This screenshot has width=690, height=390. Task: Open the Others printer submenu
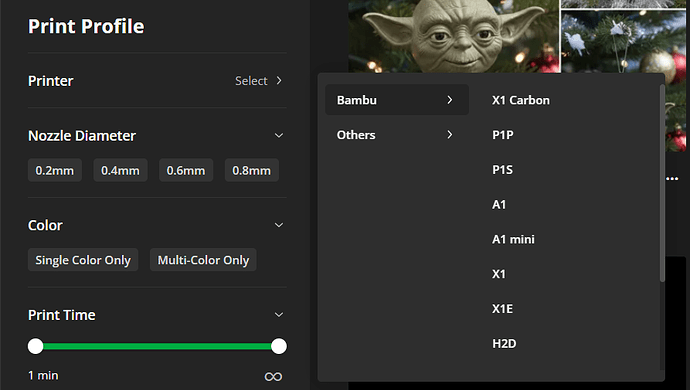coord(396,135)
